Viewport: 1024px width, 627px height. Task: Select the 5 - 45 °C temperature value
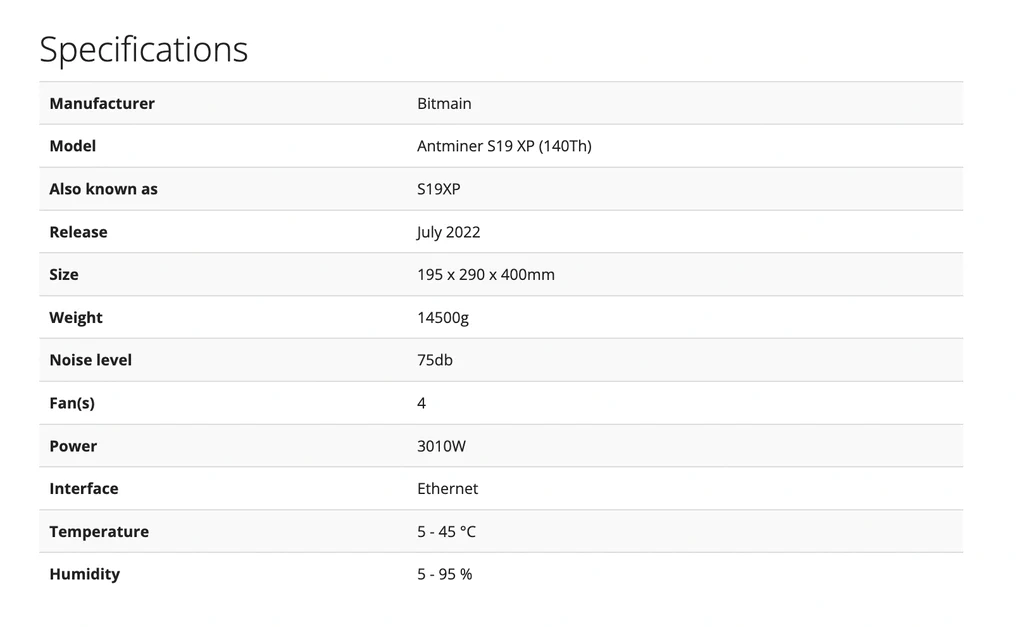click(x=446, y=532)
